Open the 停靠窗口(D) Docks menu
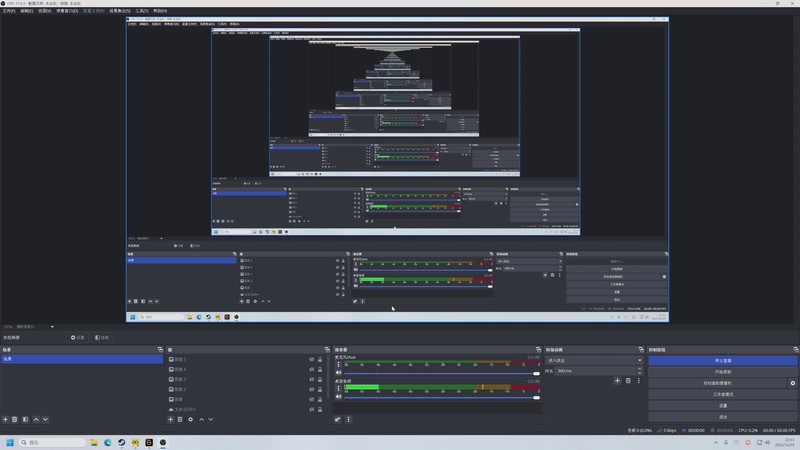The height and width of the screenshot is (450, 800). 67,11
